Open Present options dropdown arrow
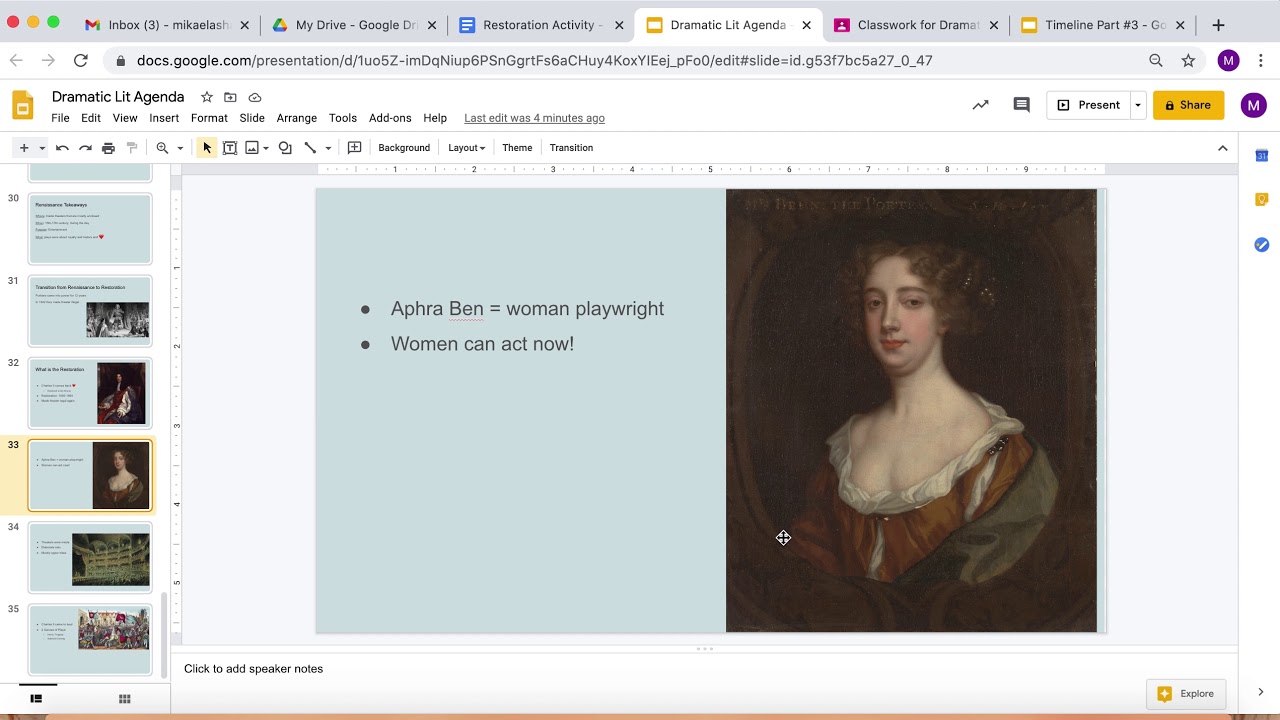The width and height of the screenshot is (1280, 720). pyautogui.click(x=1137, y=105)
